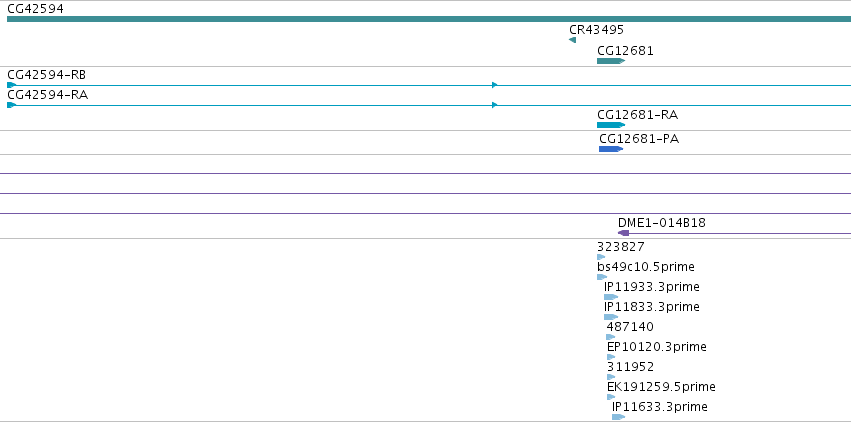851x422 pixels.
Task: Click the 487140 label text
Action: pyautogui.click(x=630, y=327)
